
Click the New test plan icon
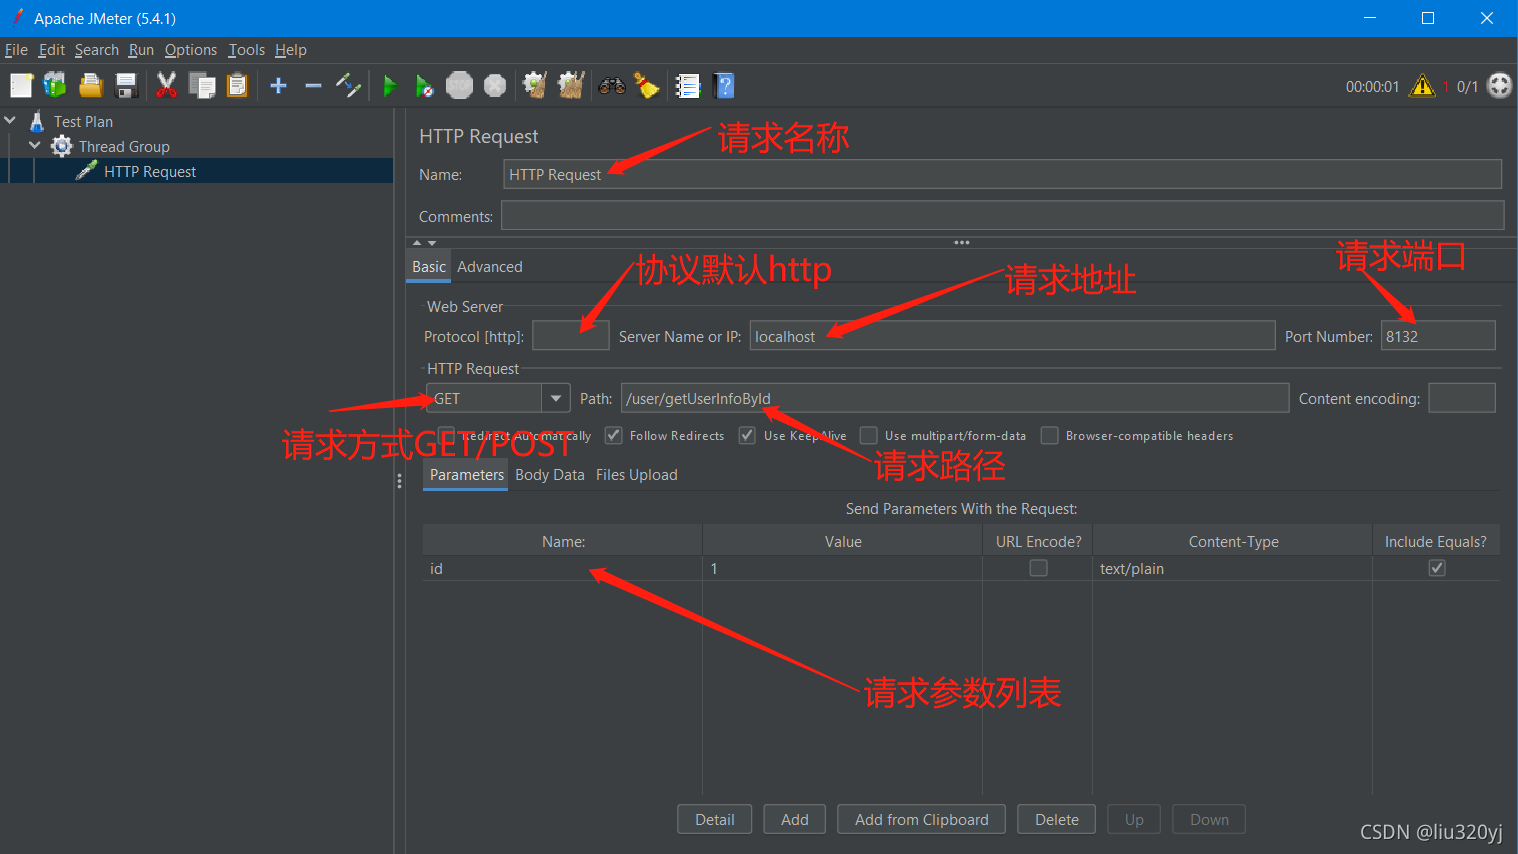click(x=21, y=86)
